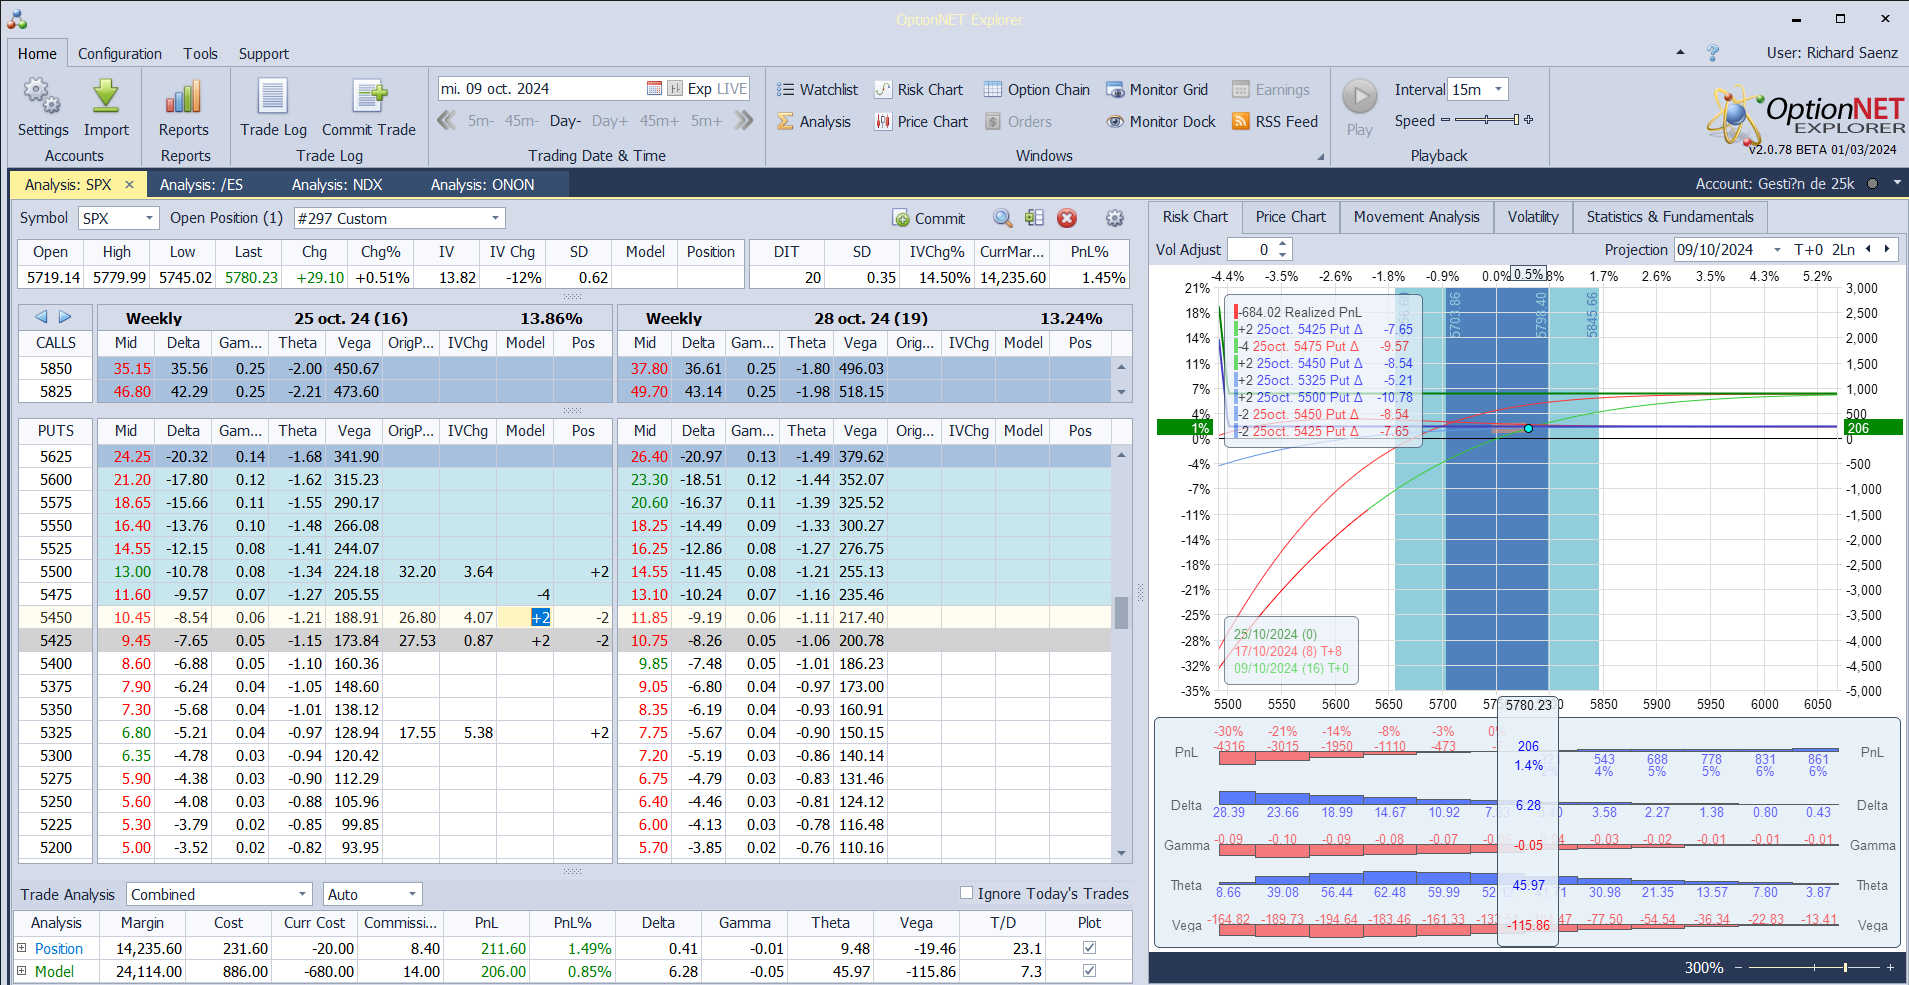The height and width of the screenshot is (985, 1909).
Task: Open the Risk Chart window from ribbon
Action: [x=919, y=89]
